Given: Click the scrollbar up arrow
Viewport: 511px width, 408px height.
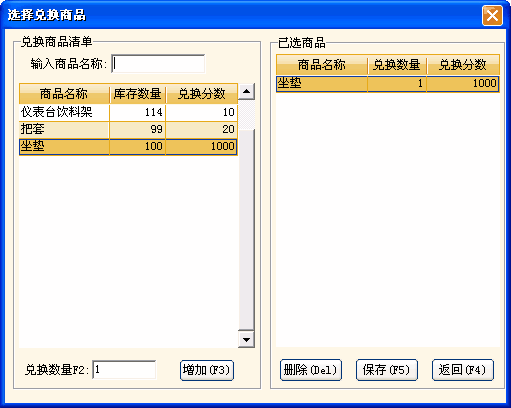Looking at the screenshot, I should coord(247,91).
